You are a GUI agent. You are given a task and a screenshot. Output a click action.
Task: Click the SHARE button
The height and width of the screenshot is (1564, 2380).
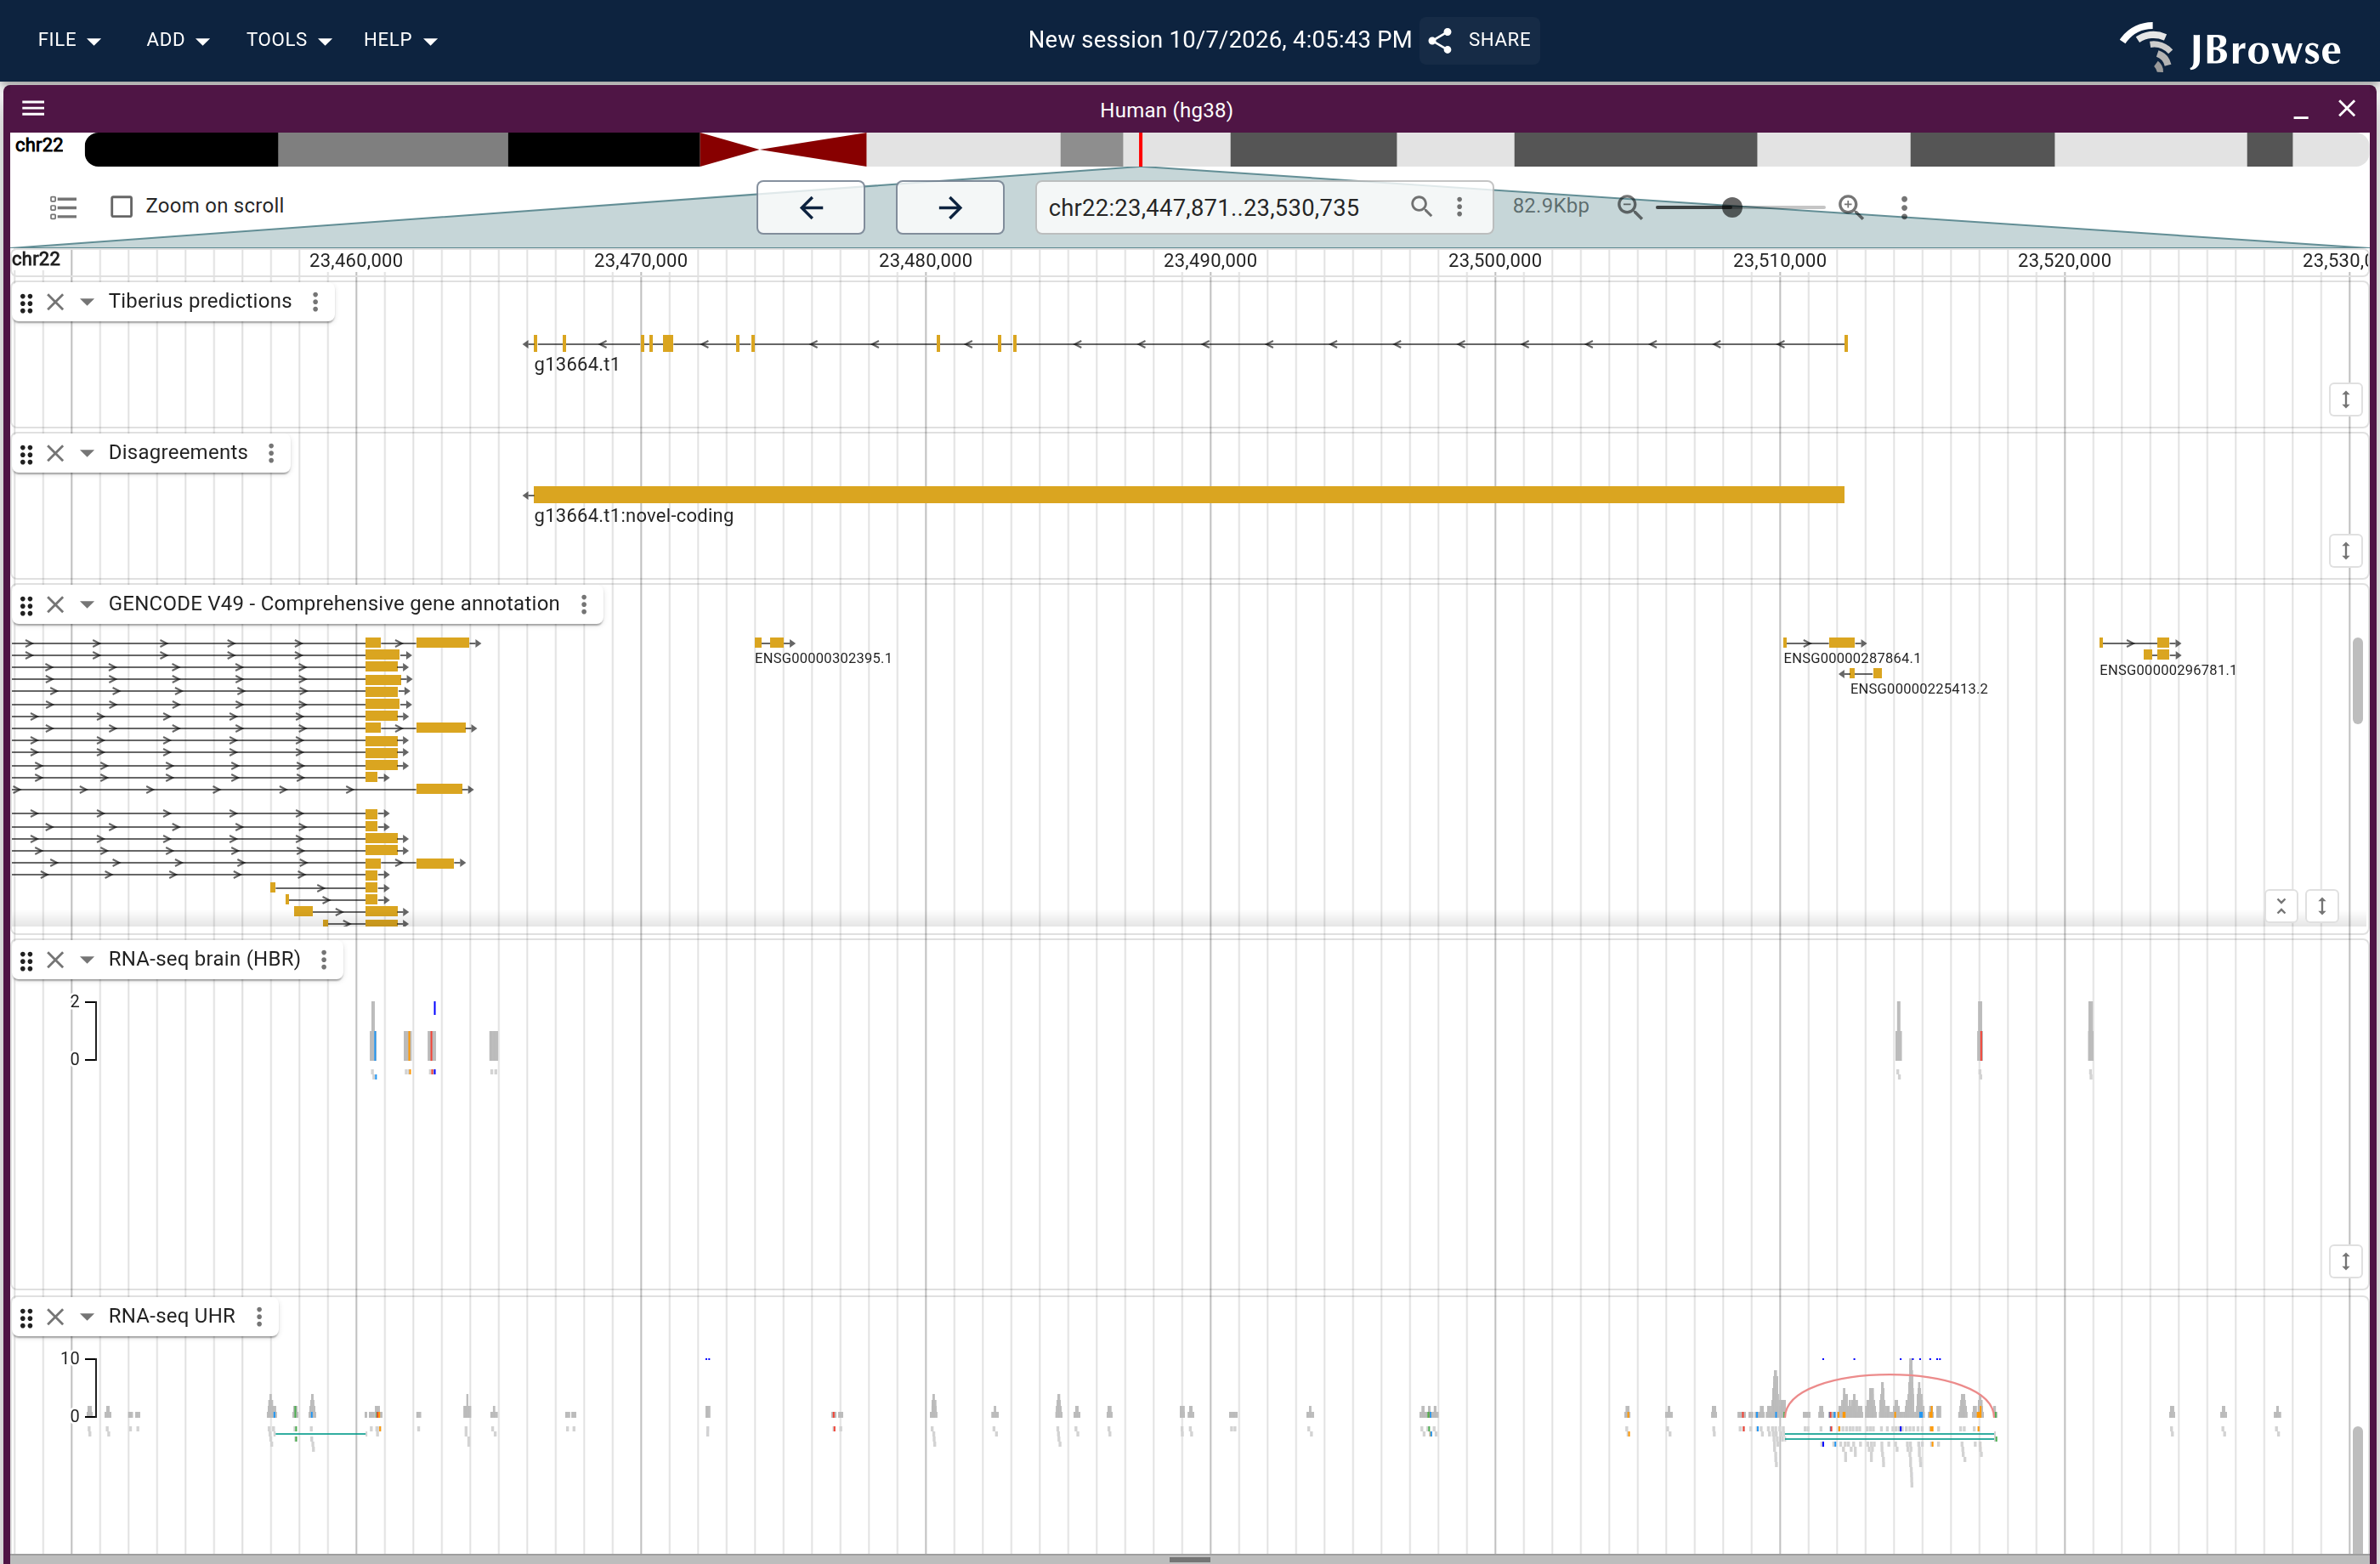tap(1480, 40)
